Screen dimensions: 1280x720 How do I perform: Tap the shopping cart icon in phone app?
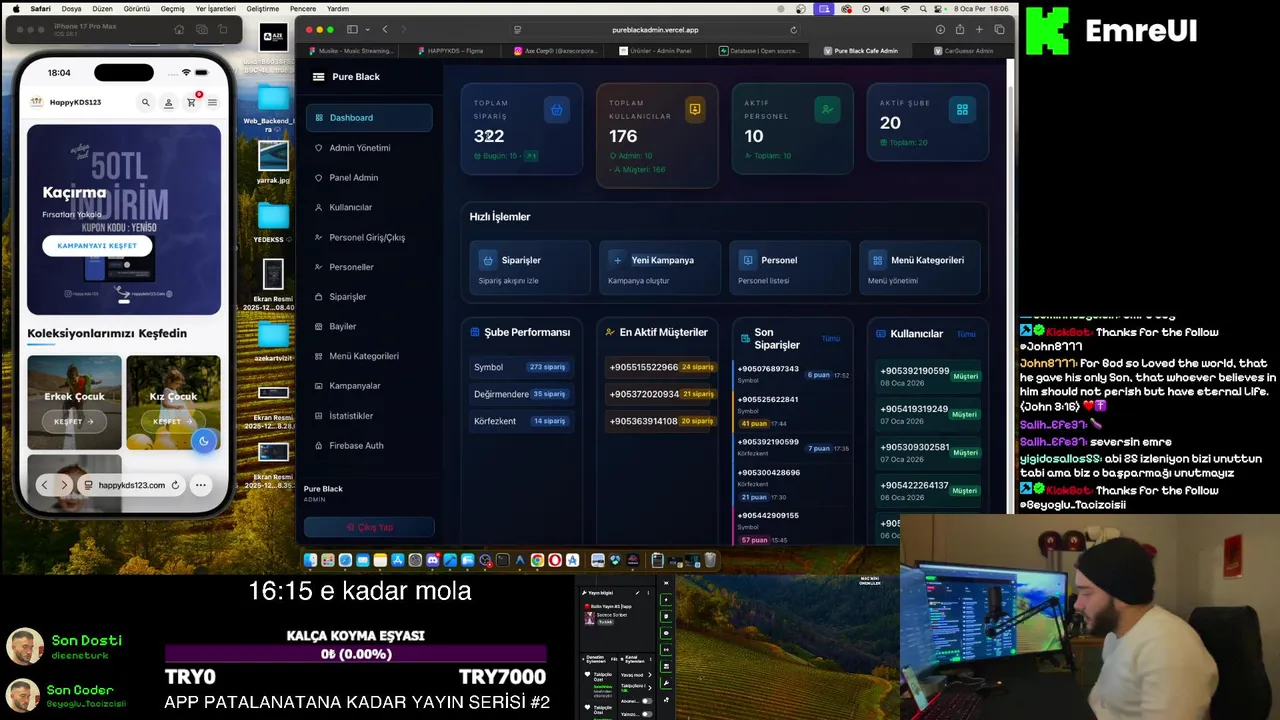pos(191,102)
